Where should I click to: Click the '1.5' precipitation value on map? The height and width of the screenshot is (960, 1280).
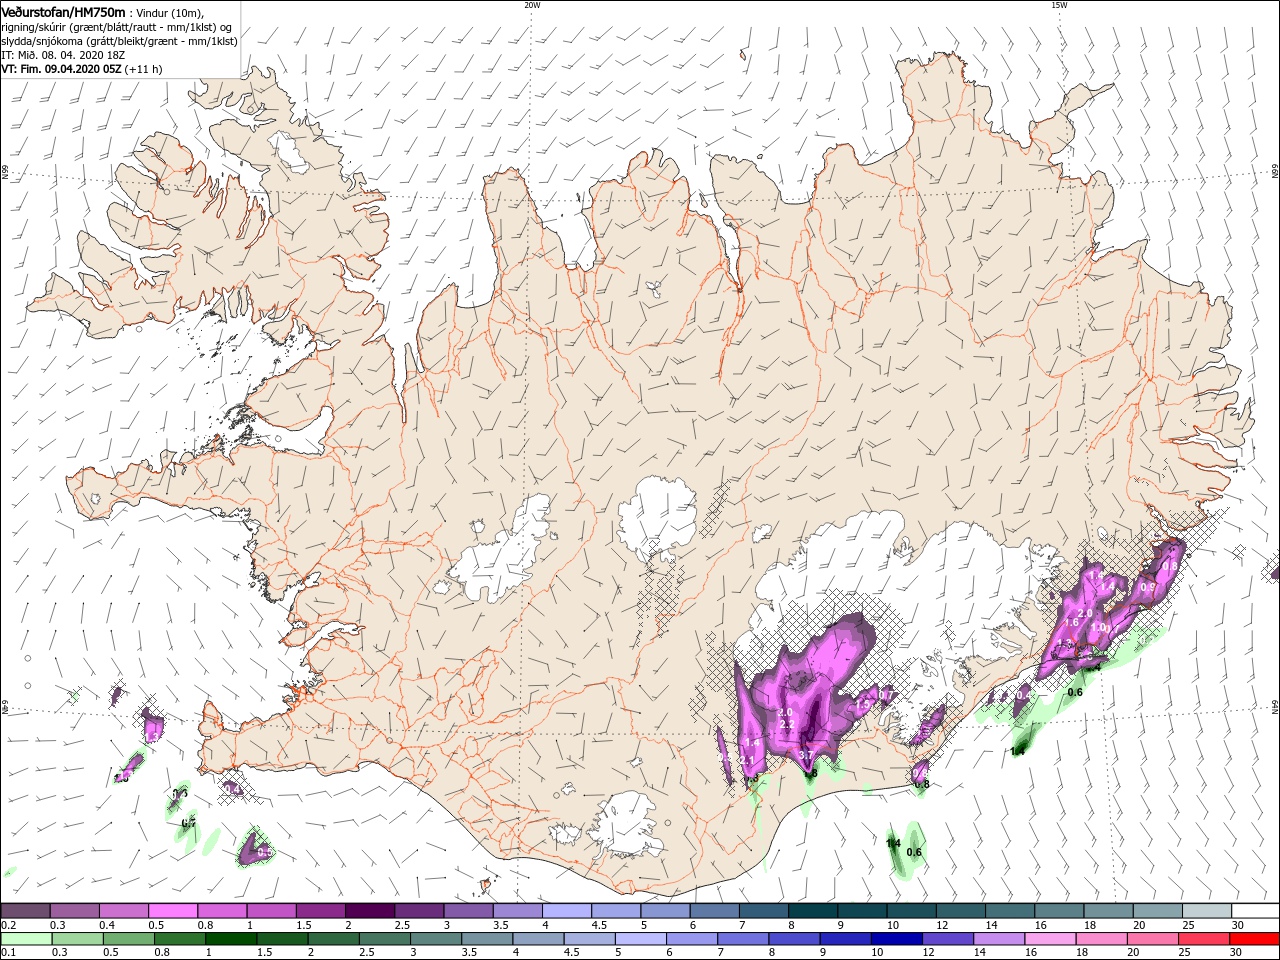(x=862, y=705)
